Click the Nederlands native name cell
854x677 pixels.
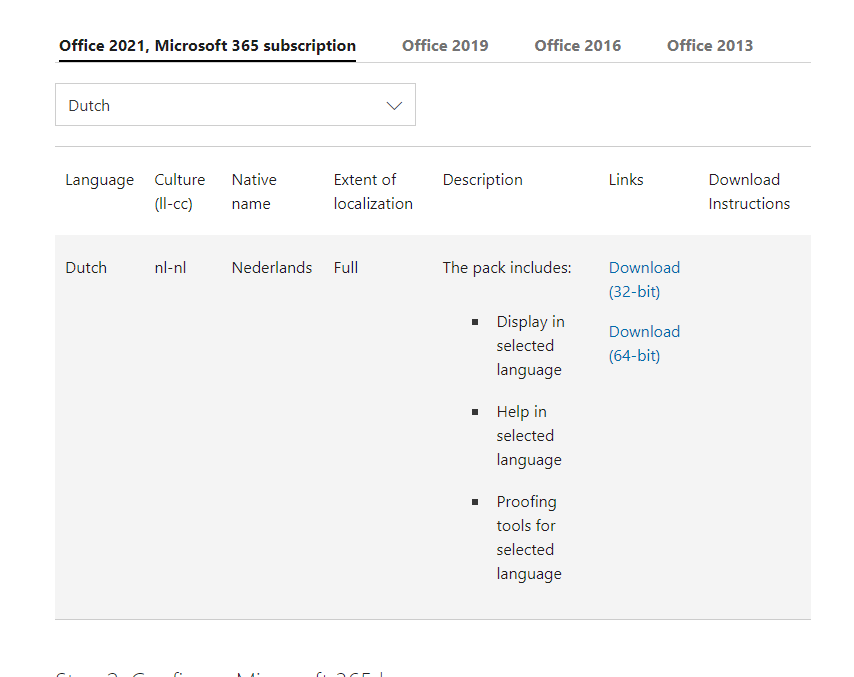(272, 268)
